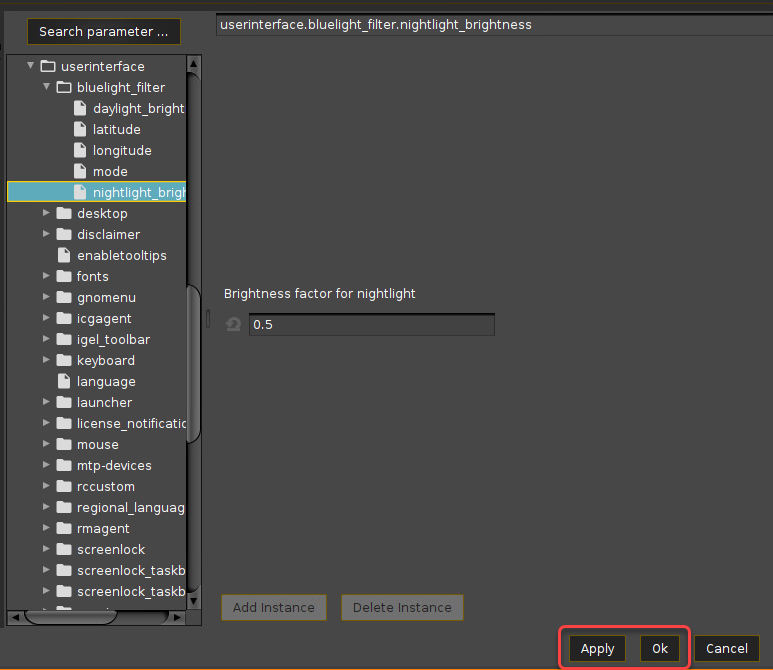Select the longitude parameter file icon
Screen dimensions: 773x670
coord(82,151)
